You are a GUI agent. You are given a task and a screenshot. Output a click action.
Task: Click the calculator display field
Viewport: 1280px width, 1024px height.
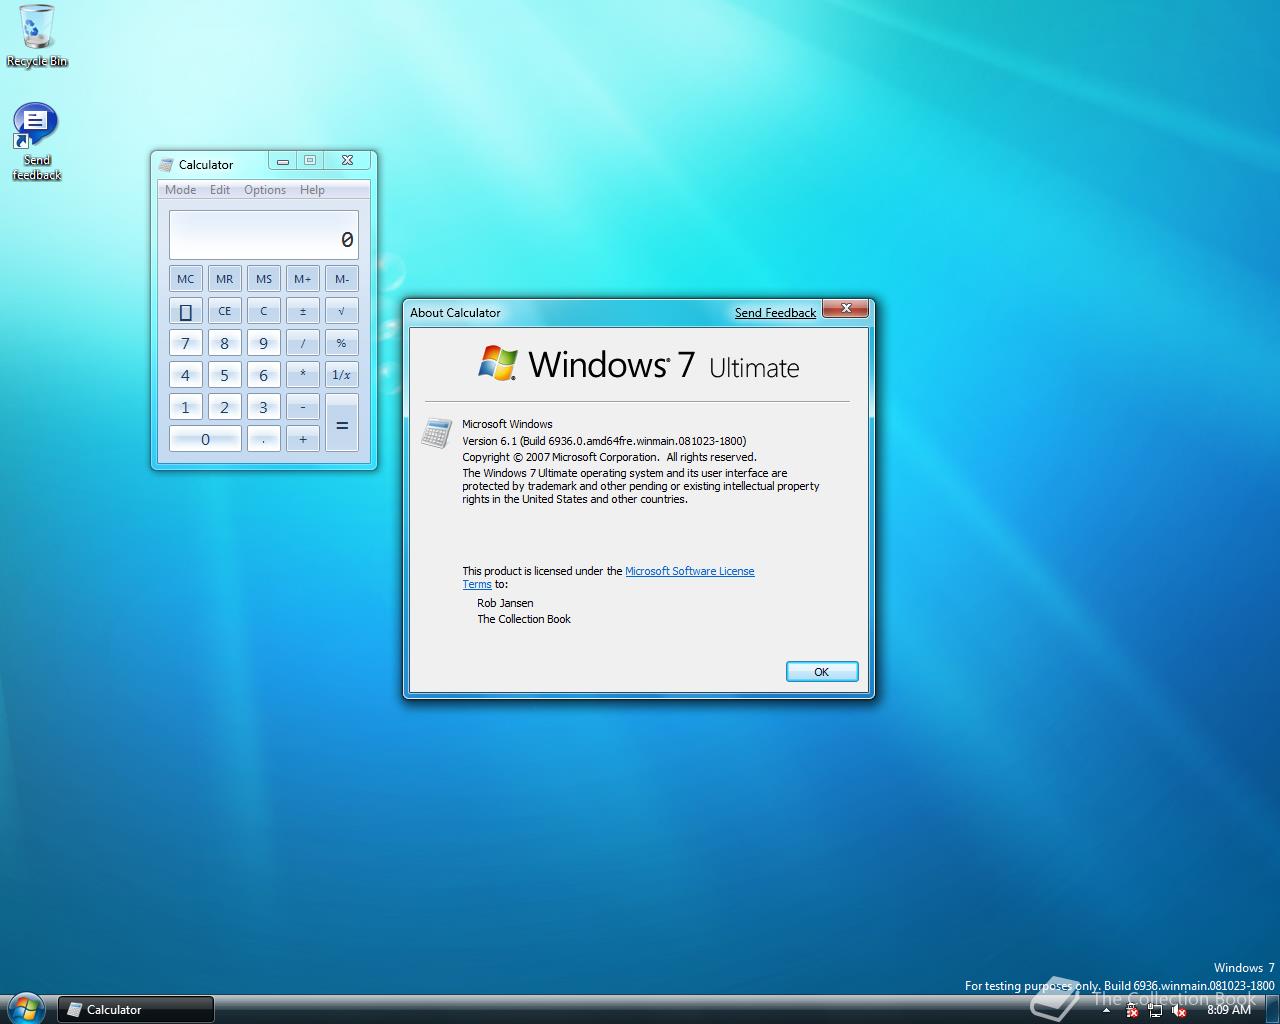point(264,235)
